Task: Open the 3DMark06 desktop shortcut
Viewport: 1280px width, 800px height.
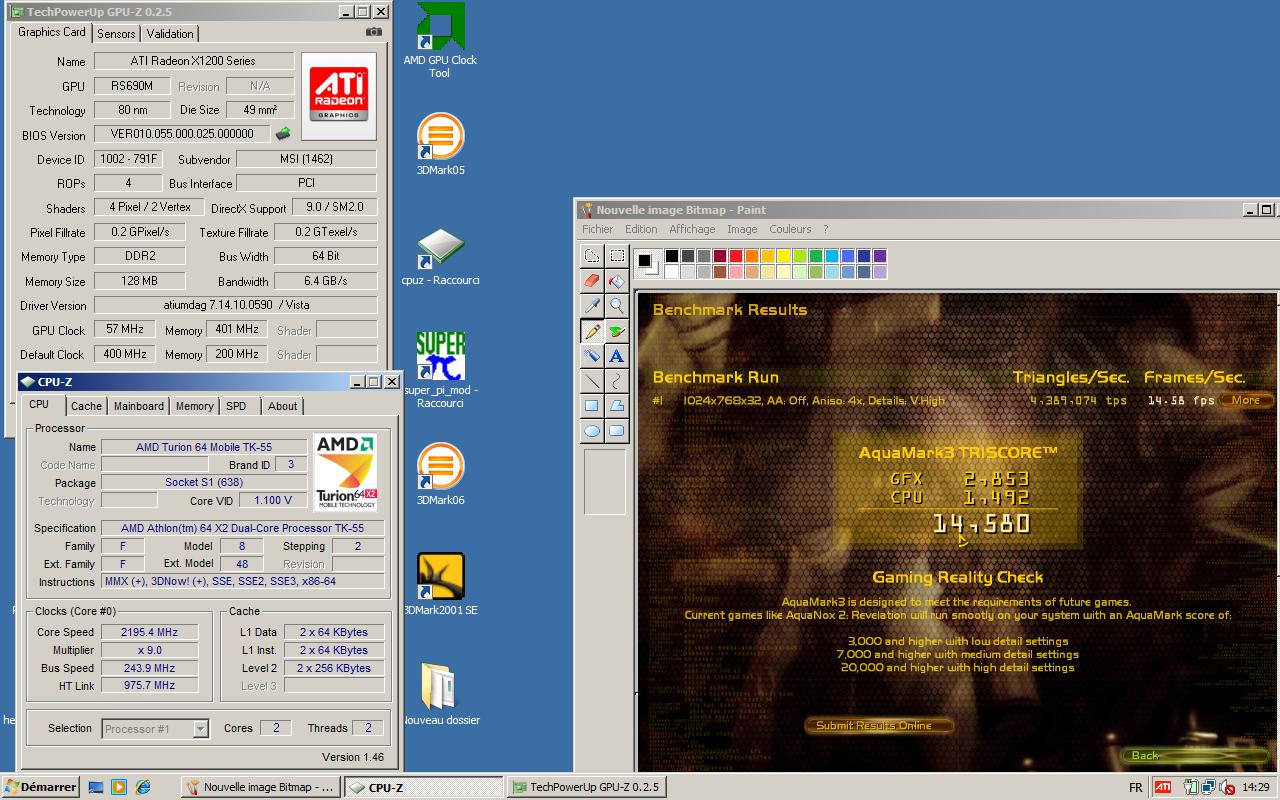Action: 440,475
